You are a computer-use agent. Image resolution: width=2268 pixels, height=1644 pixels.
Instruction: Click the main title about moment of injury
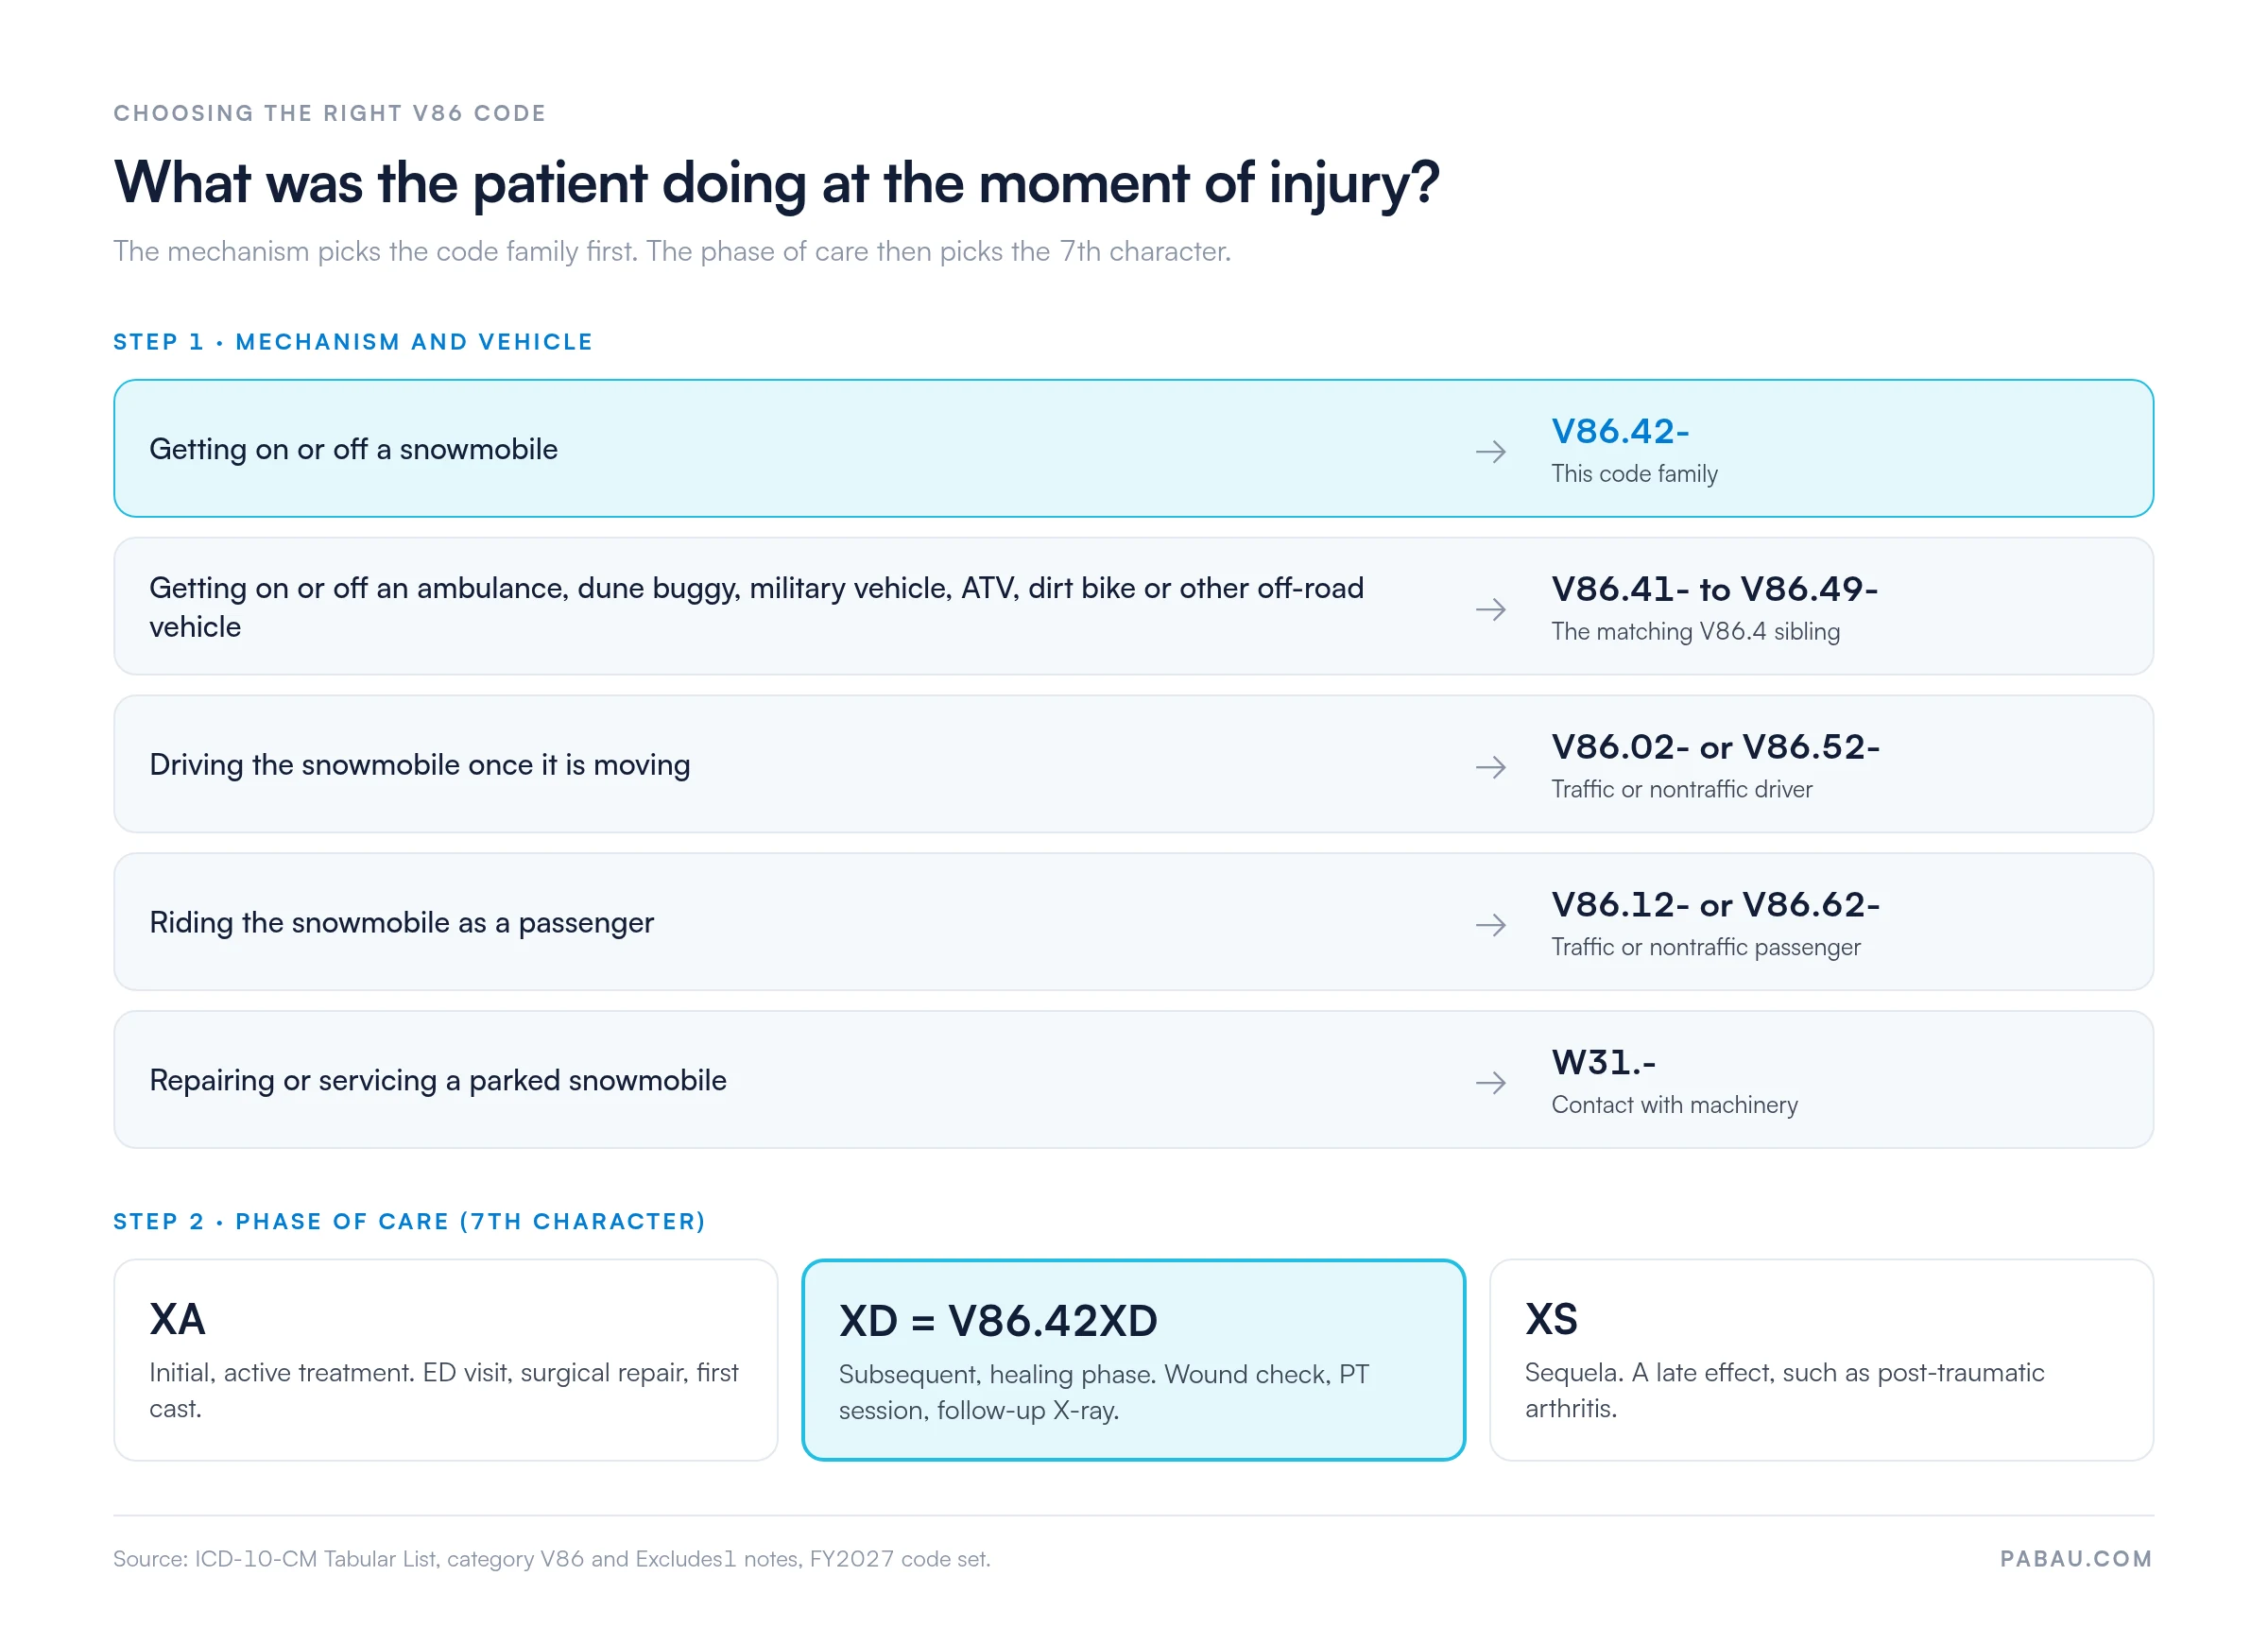(776, 183)
